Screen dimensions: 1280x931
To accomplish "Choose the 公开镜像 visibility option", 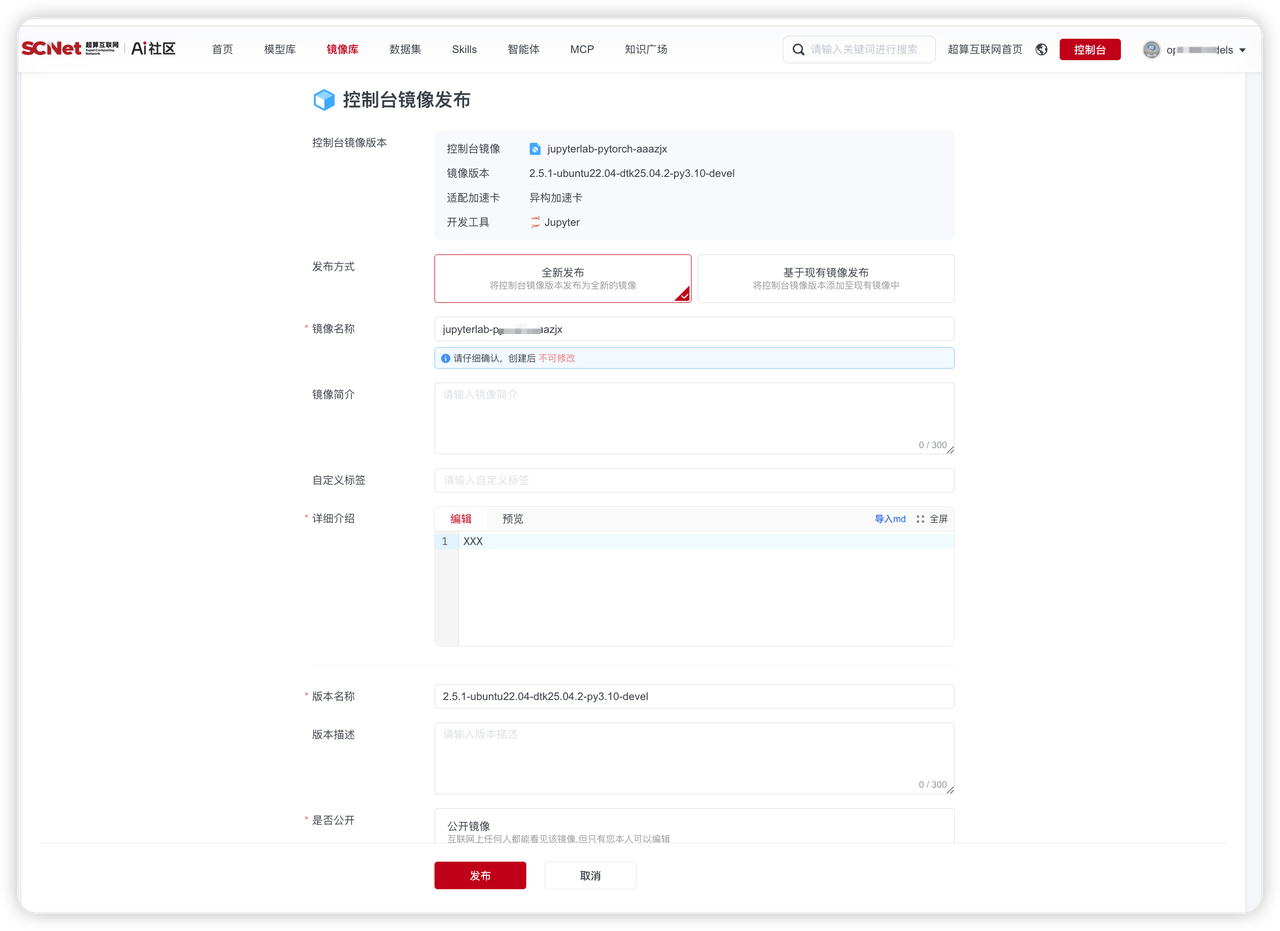I will click(x=694, y=826).
